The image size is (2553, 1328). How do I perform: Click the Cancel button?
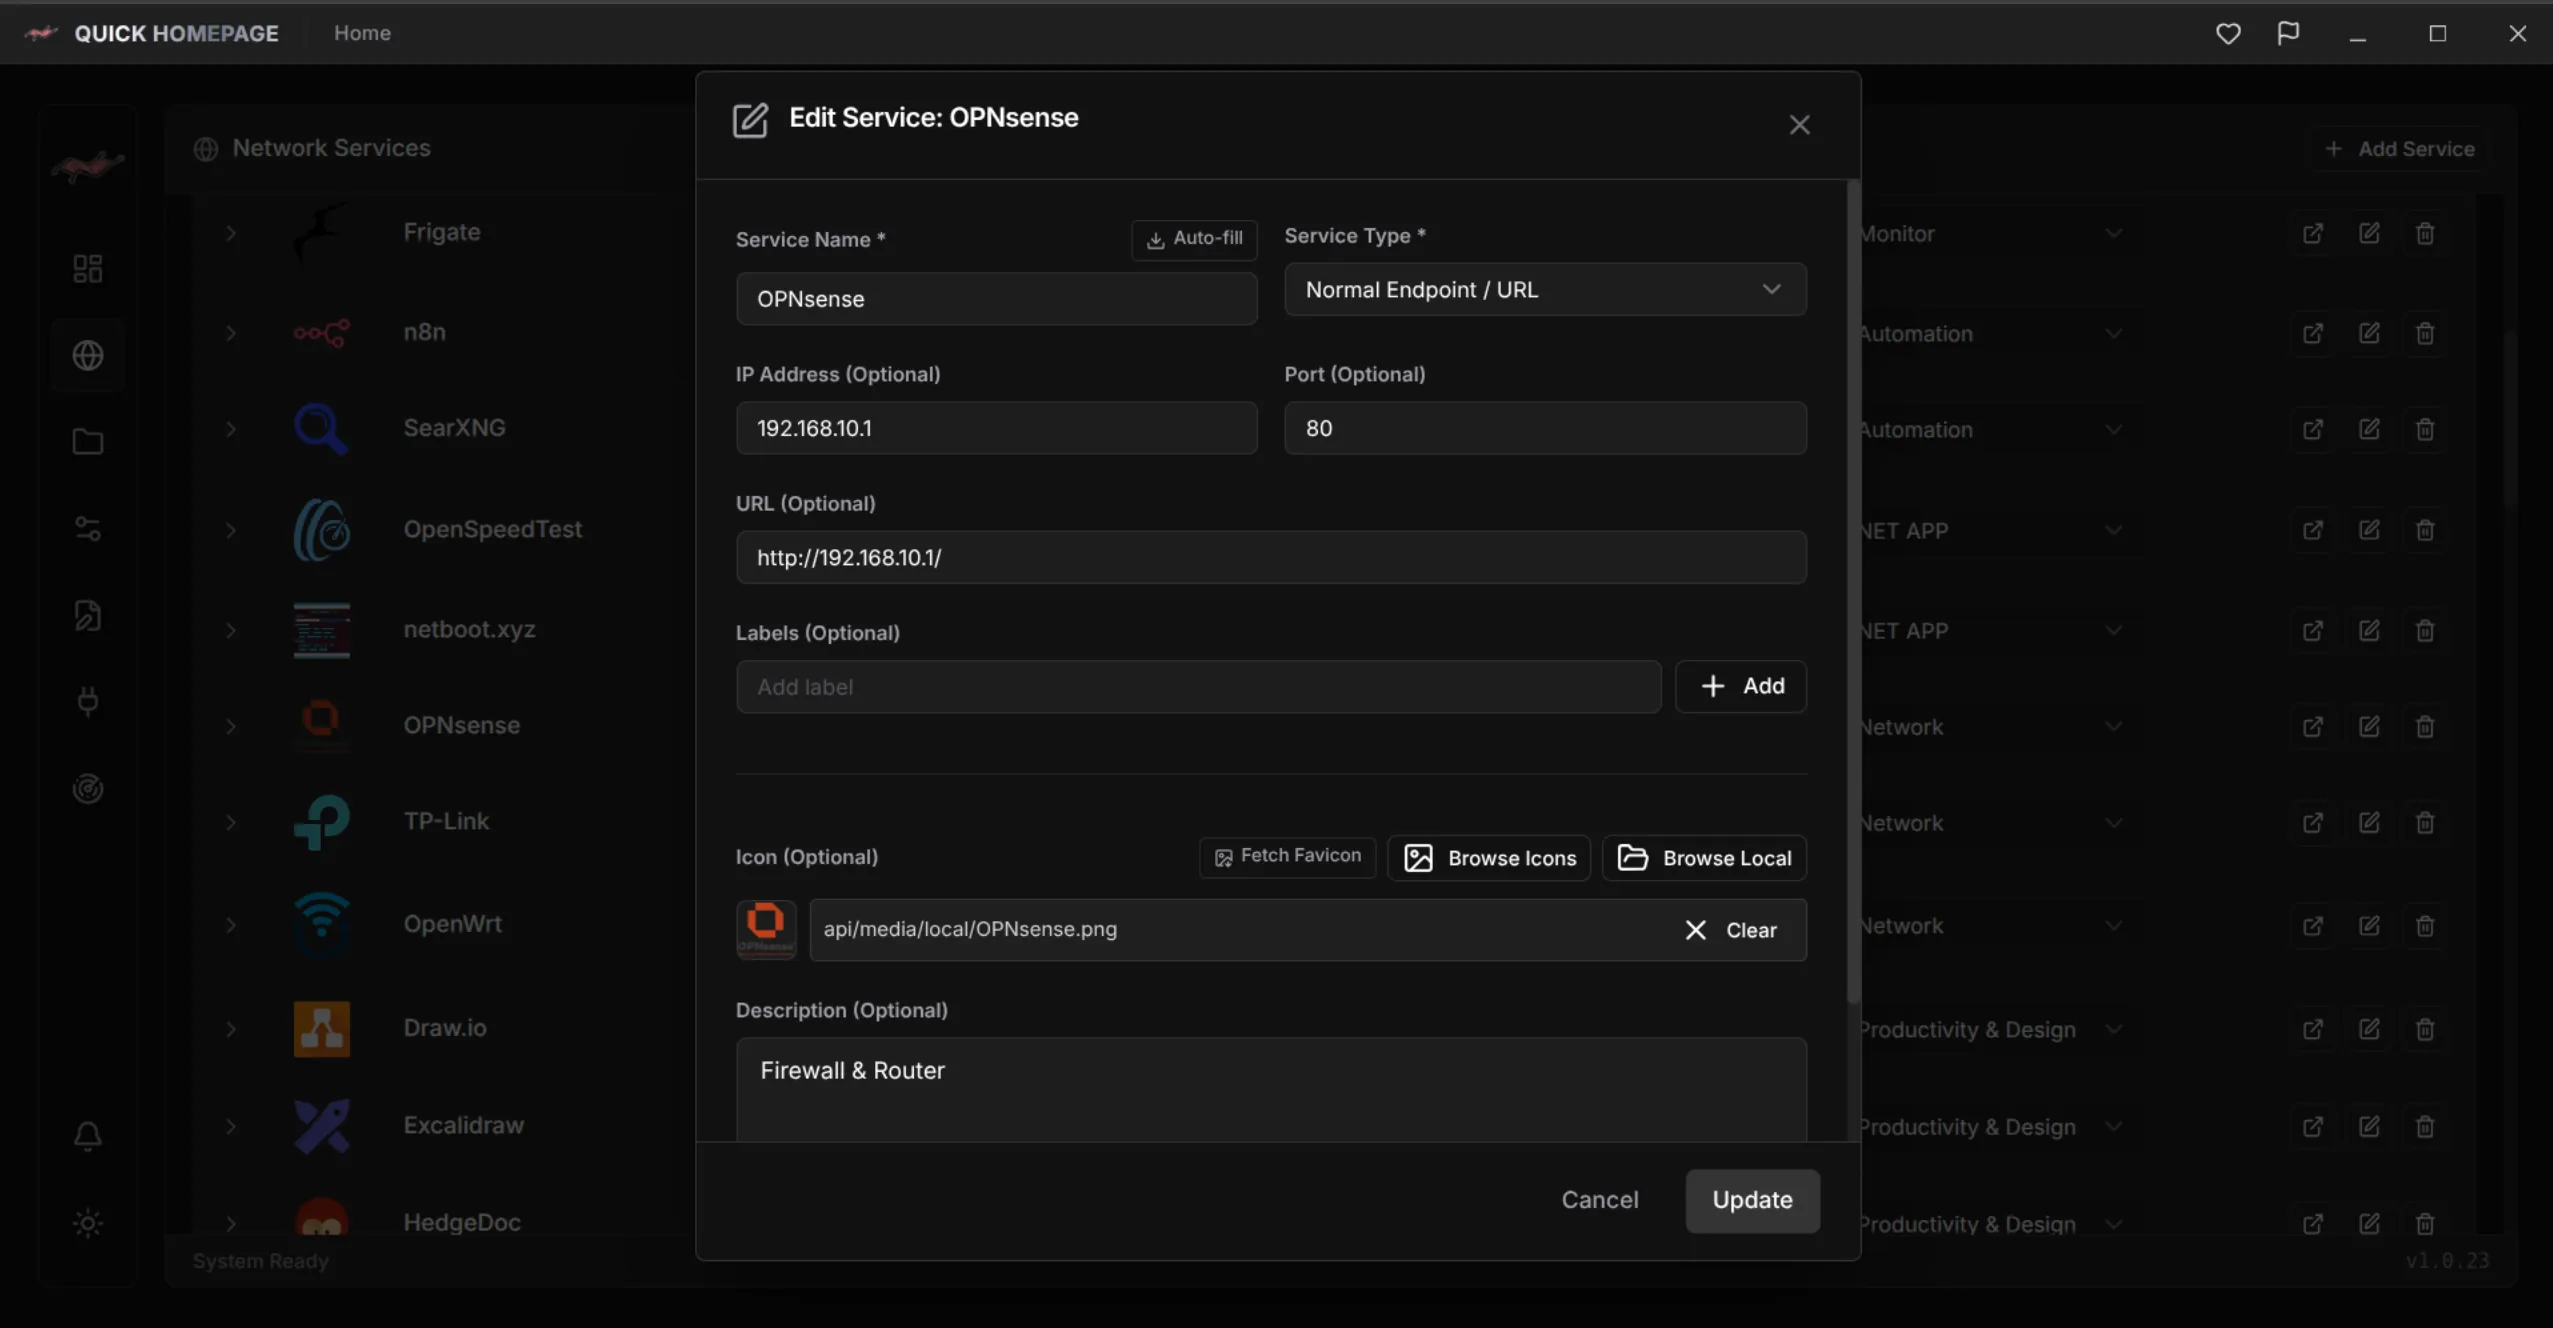click(1600, 1200)
